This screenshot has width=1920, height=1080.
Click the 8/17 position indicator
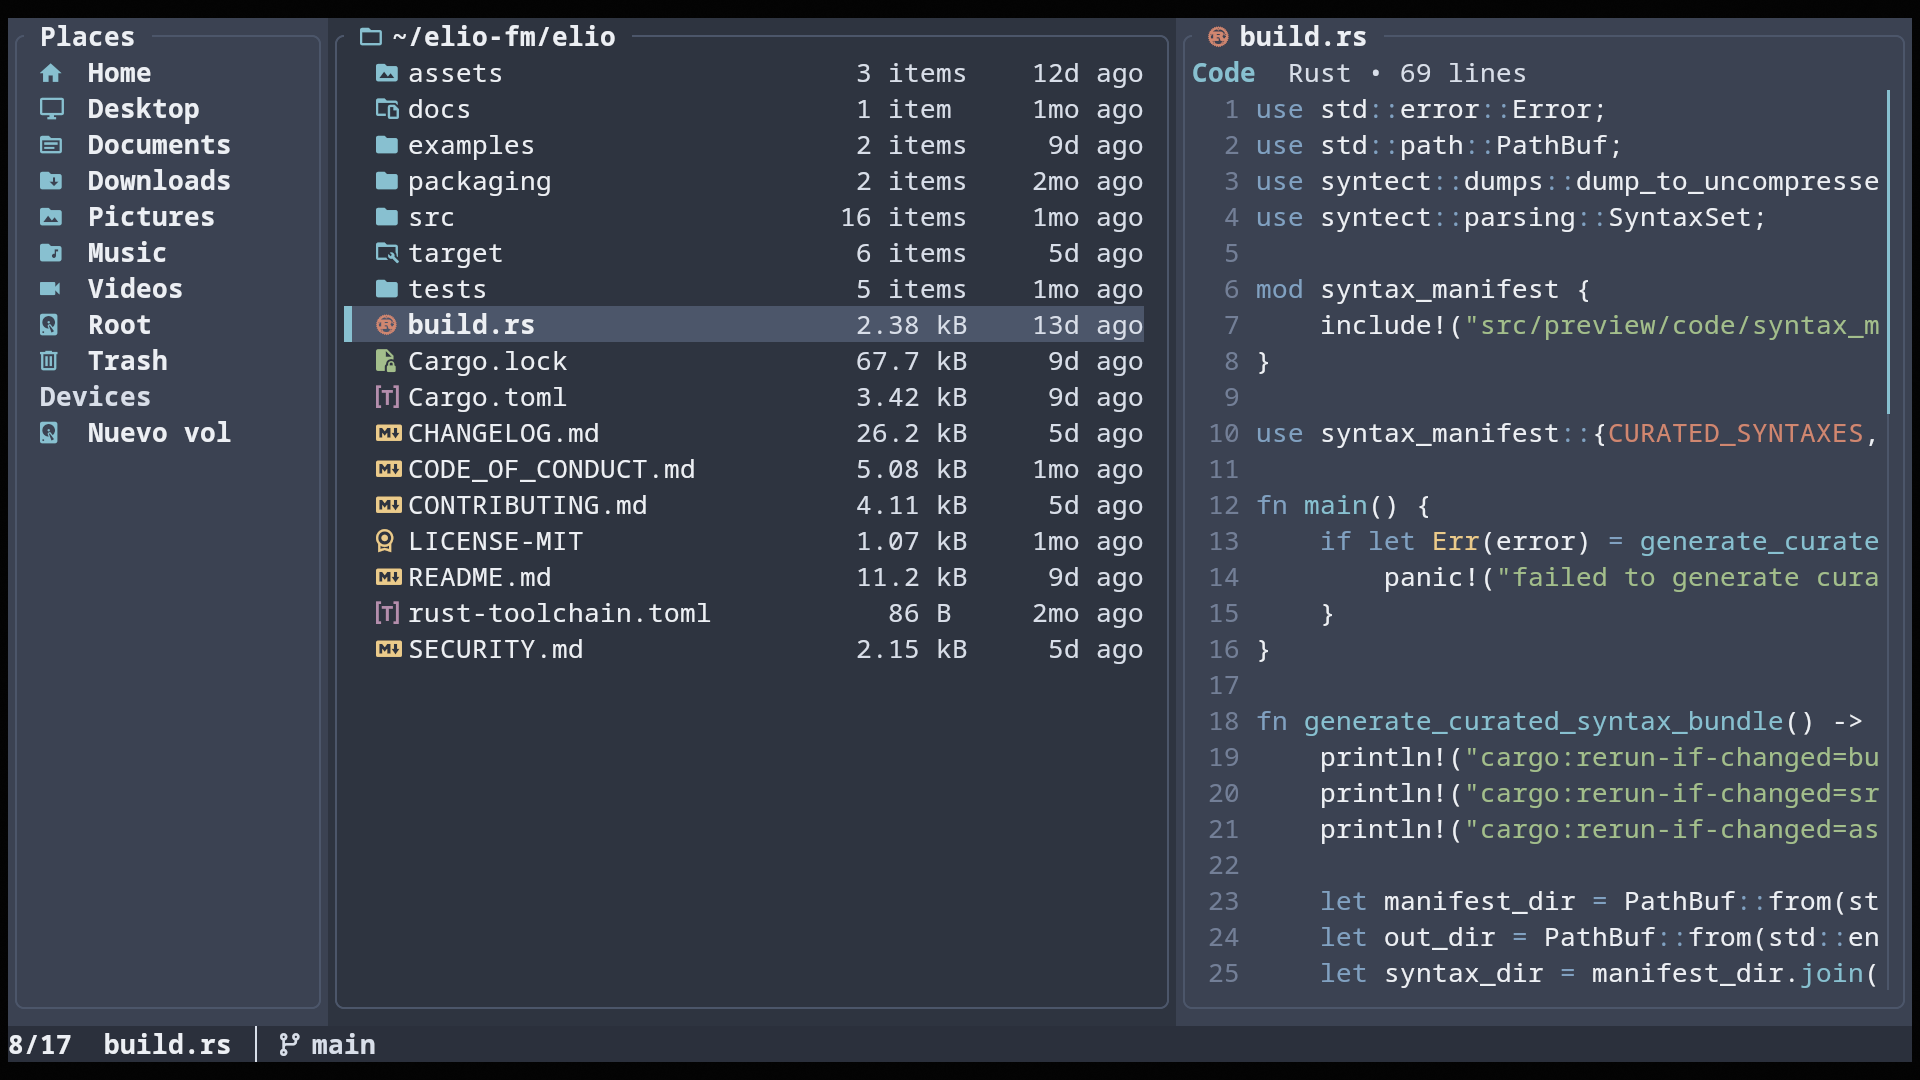pyautogui.click(x=40, y=1045)
